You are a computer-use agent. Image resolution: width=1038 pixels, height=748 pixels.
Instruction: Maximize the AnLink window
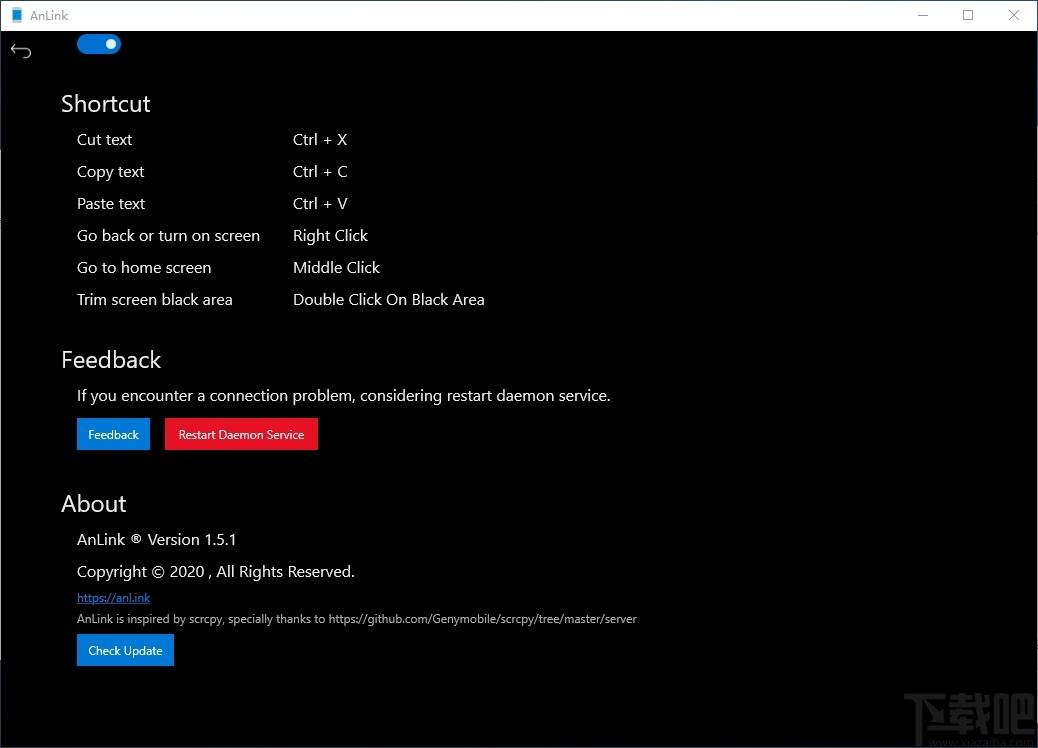coord(968,15)
